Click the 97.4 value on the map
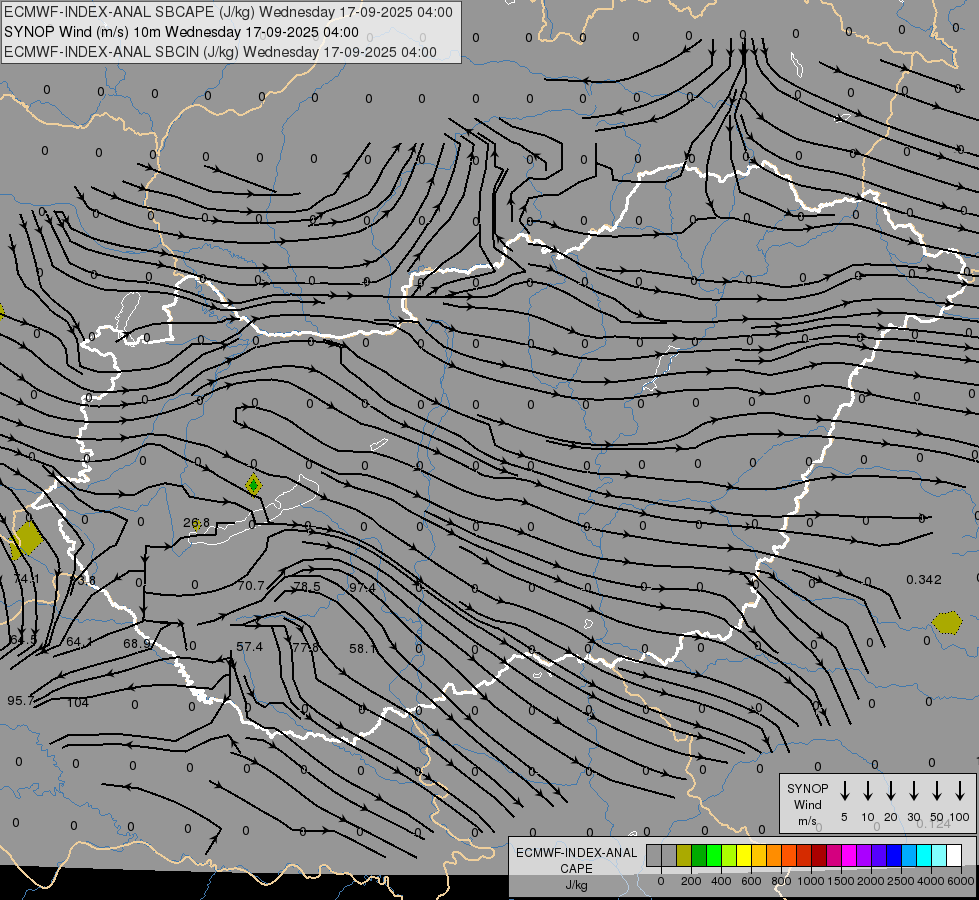Screen dimensions: 979x900 pyautogui.click(x=362, y=588)
